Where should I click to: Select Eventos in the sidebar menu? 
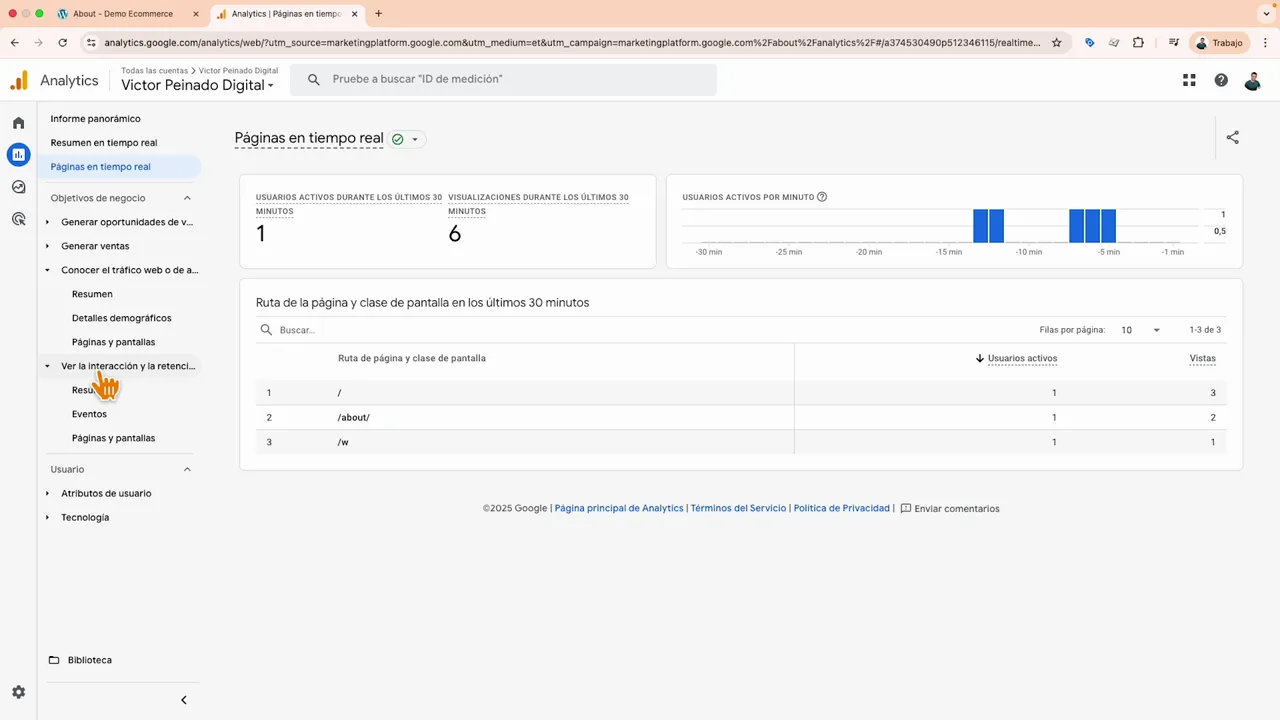[89, 414]
